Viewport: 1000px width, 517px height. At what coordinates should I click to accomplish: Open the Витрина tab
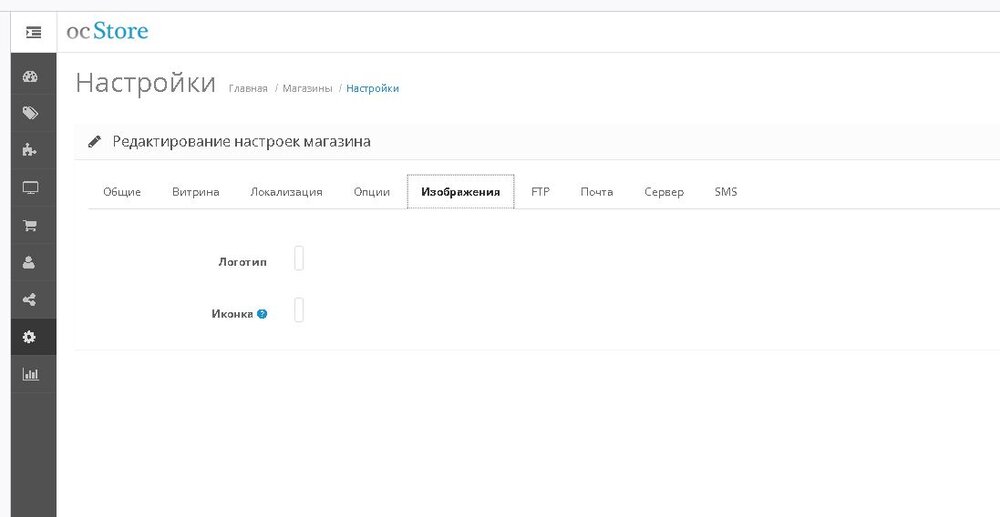[195, 192]
